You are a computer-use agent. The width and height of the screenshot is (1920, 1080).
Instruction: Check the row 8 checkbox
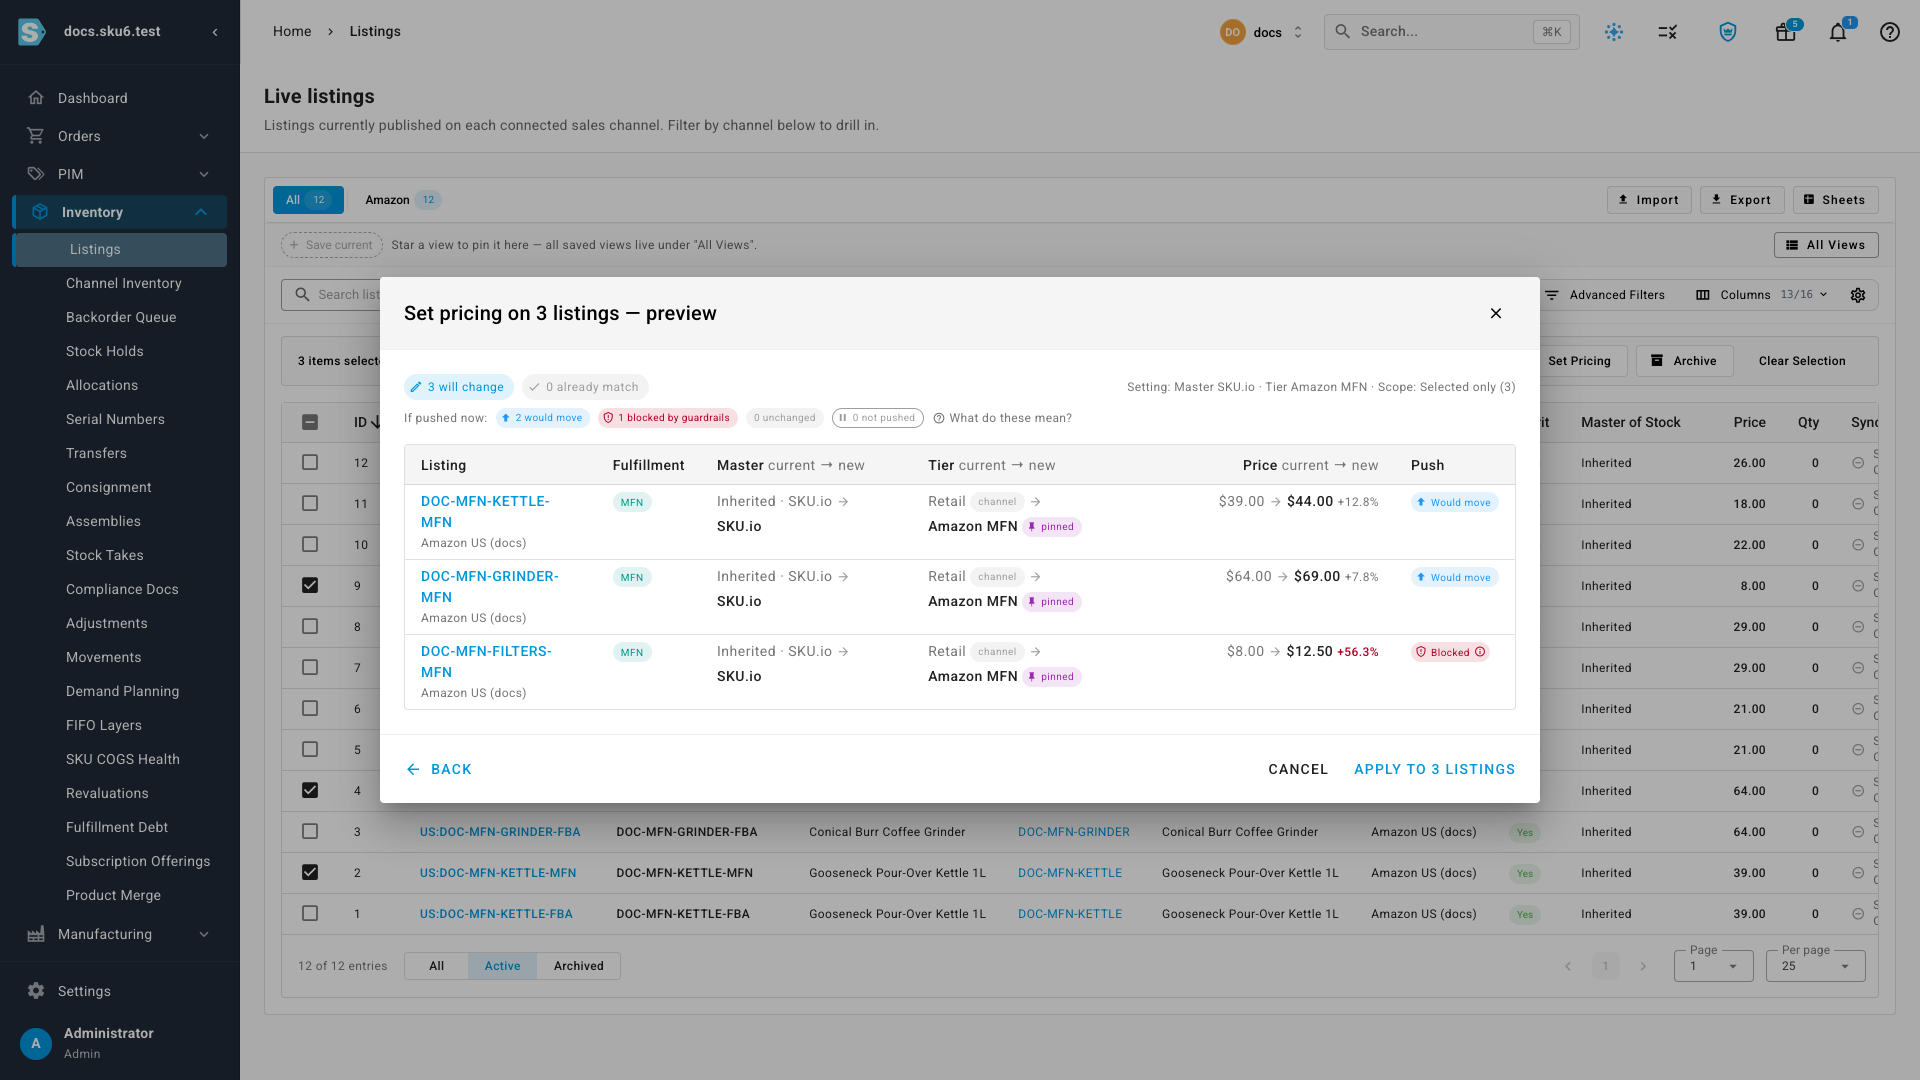pyautogui.click(x=310, y=626)
